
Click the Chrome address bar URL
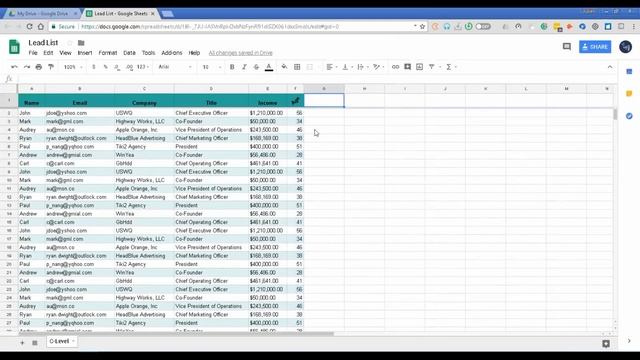click(x=210, y=27)
